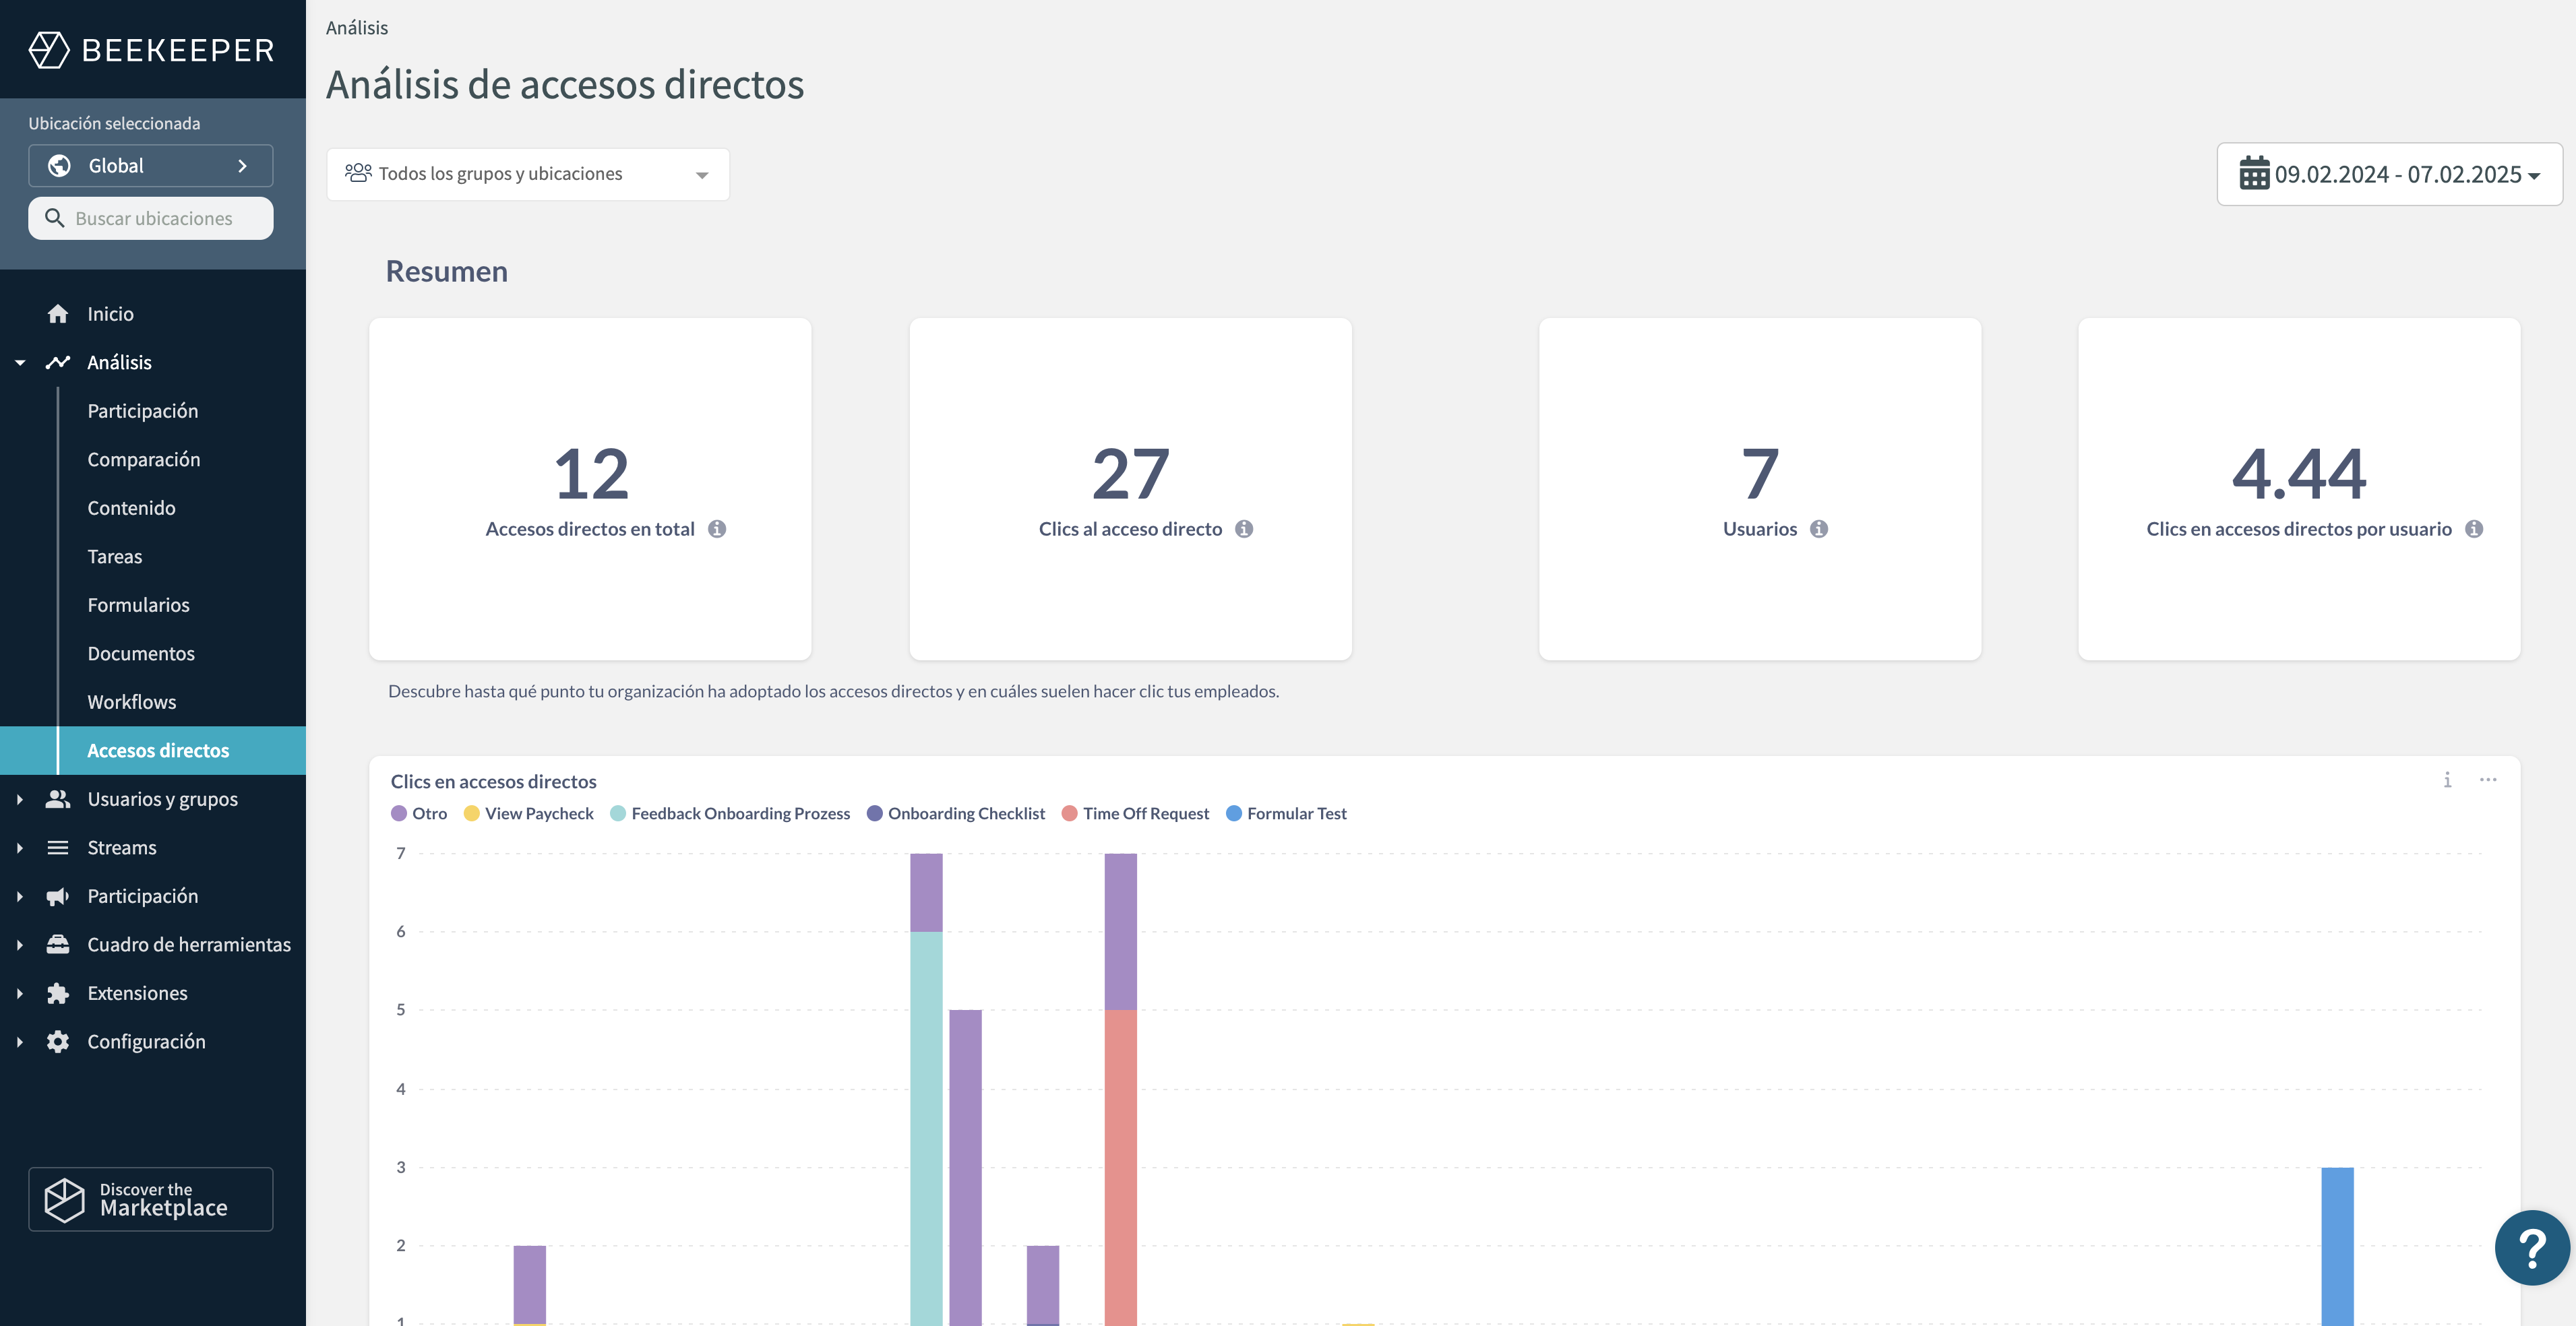
Task: Click the teal Feedback Onboarding bar segment
Action: coord(926,1128)
